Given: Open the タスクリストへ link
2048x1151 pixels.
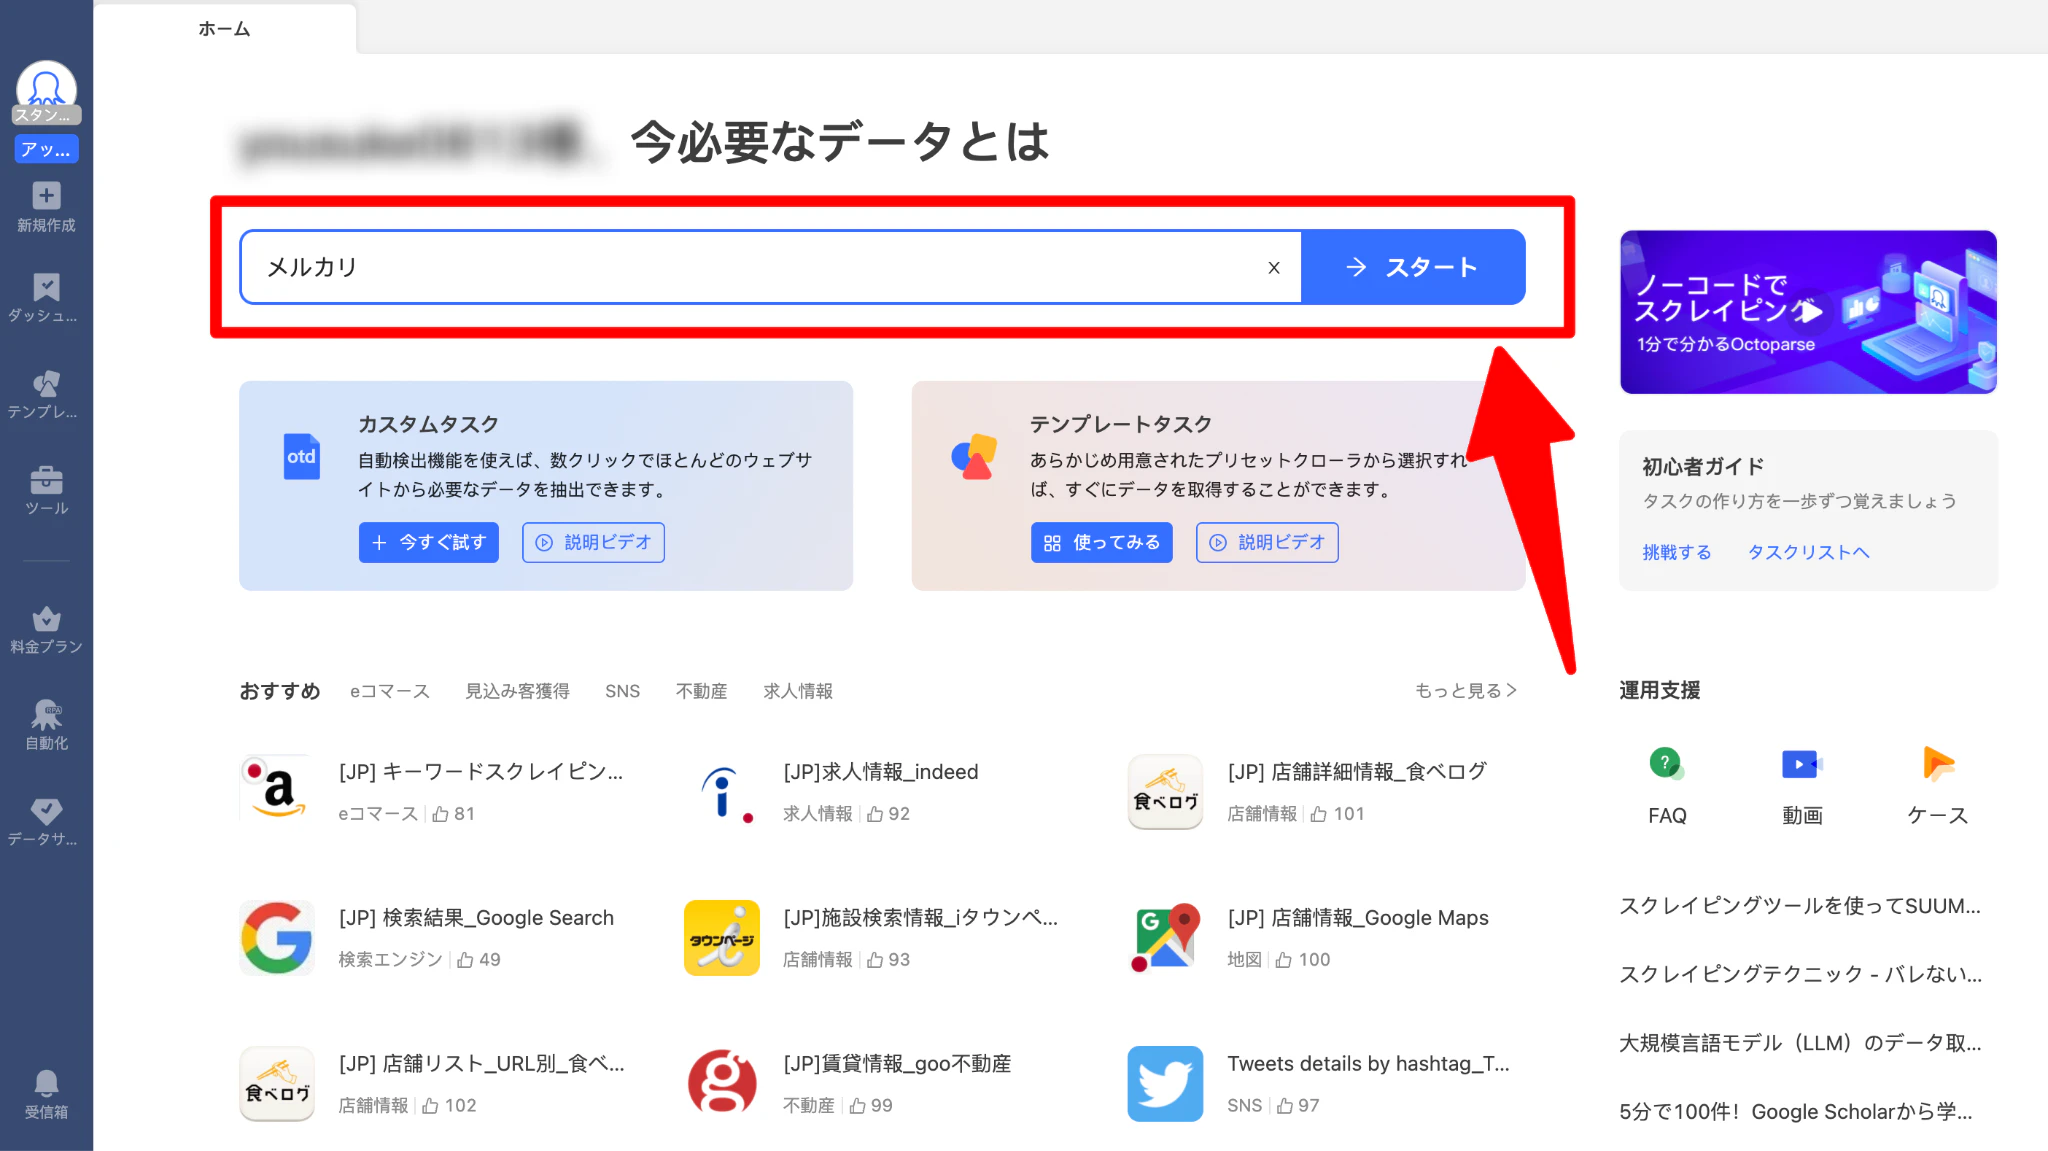Looking at the screenshot, I should pyautogui.click(x=1808, y=552).
